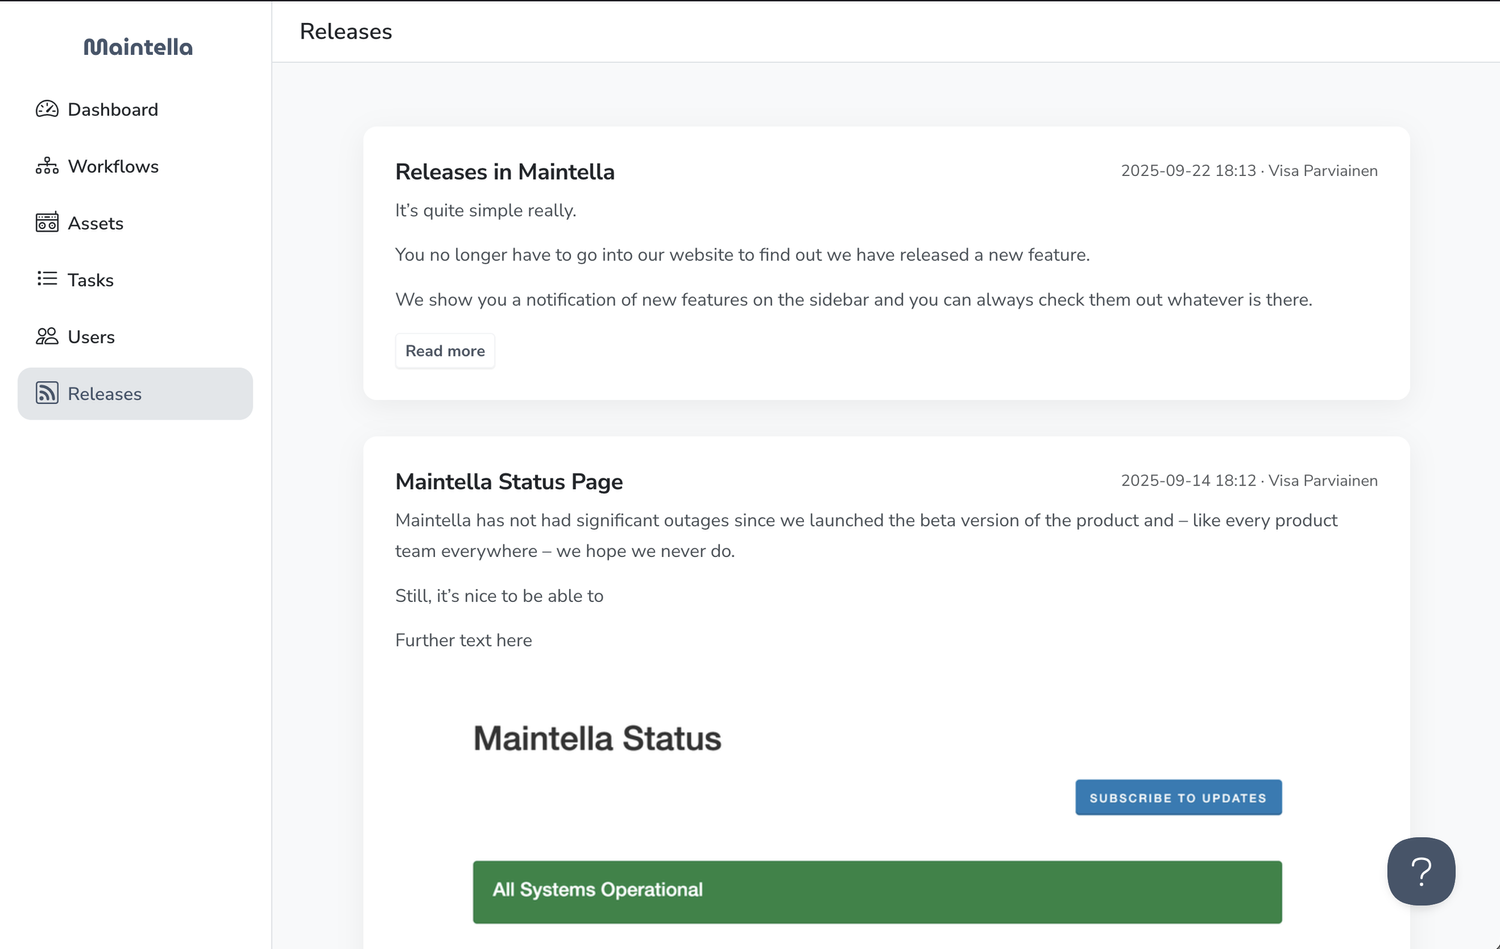Image resolution: width=1500 pixels, height=949 pixels.
Task: Navigate to Users
Action: click(x=135, y=337)
